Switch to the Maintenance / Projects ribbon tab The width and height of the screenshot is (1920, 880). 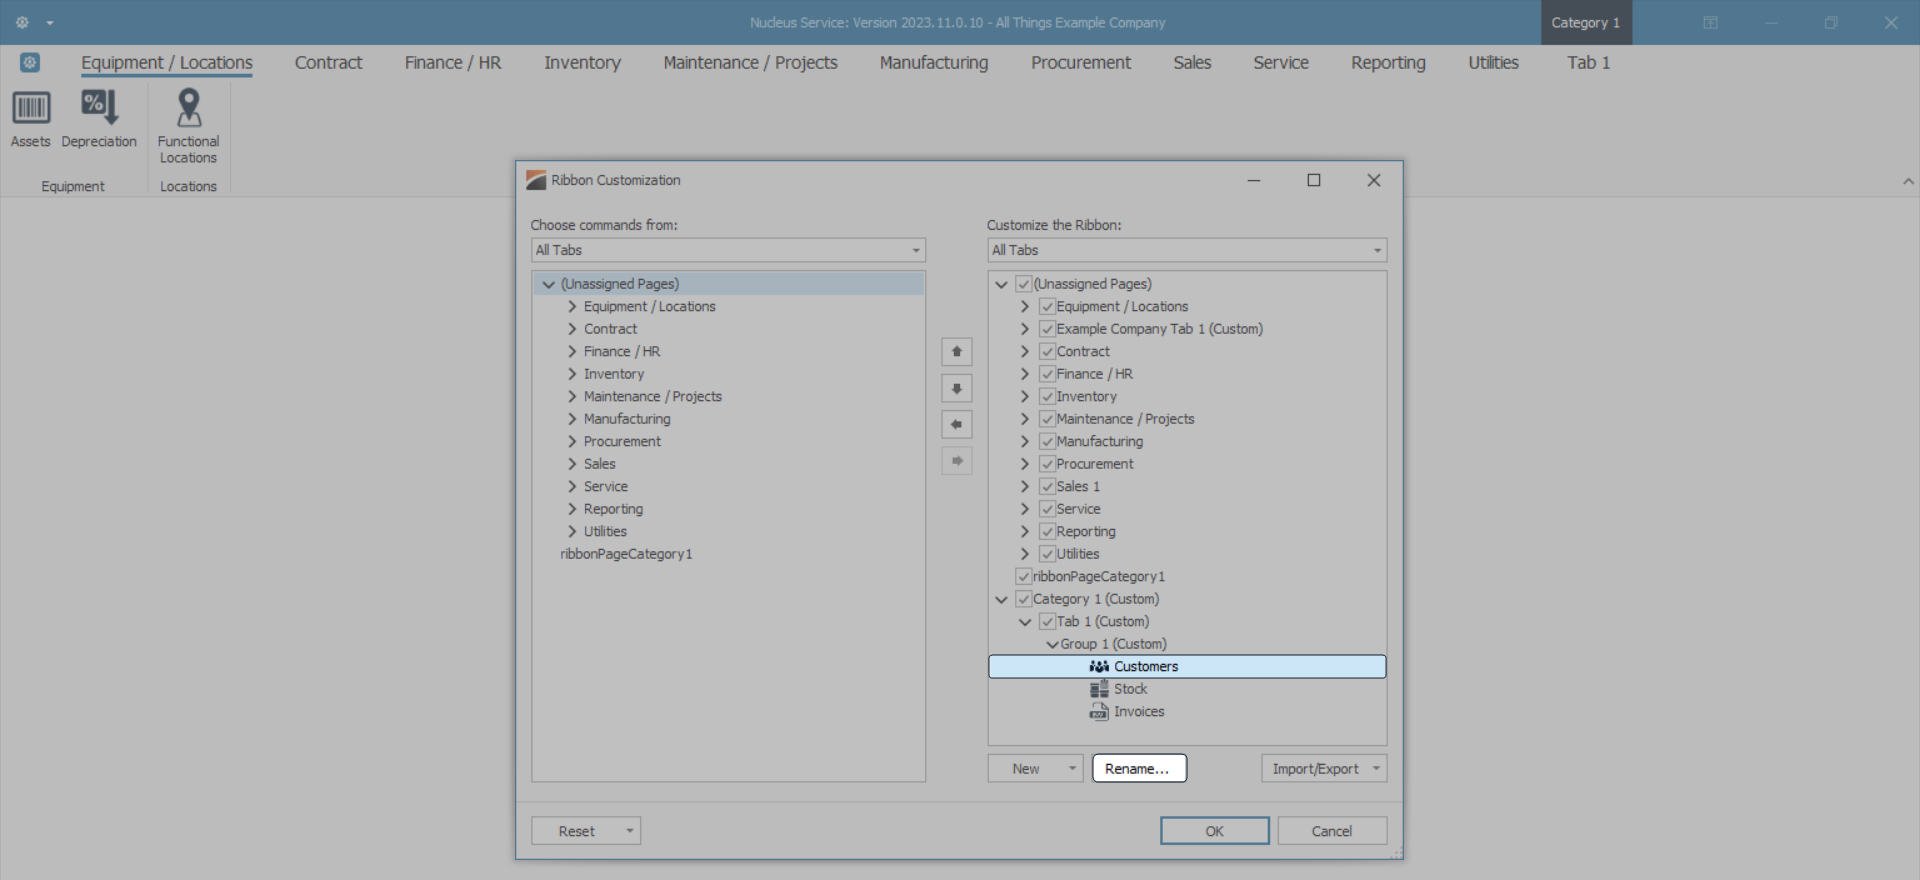tap(750, 63)
